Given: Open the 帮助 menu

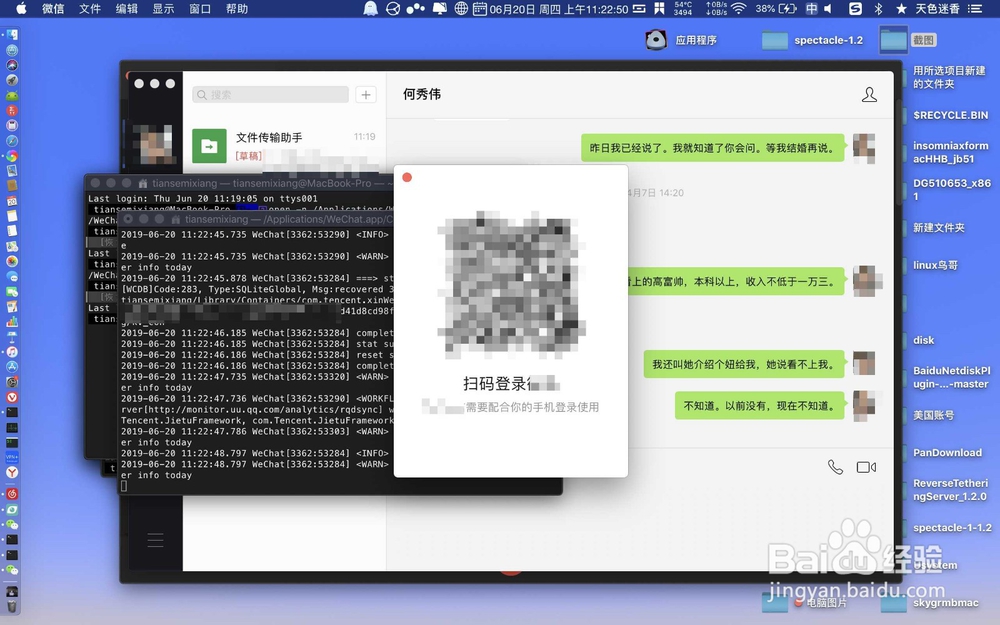Looking at the screenshot, I should tap(237, 8).
